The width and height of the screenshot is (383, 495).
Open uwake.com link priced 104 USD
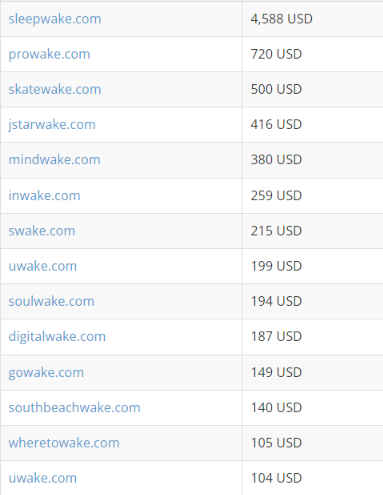(x=43, y=478)
